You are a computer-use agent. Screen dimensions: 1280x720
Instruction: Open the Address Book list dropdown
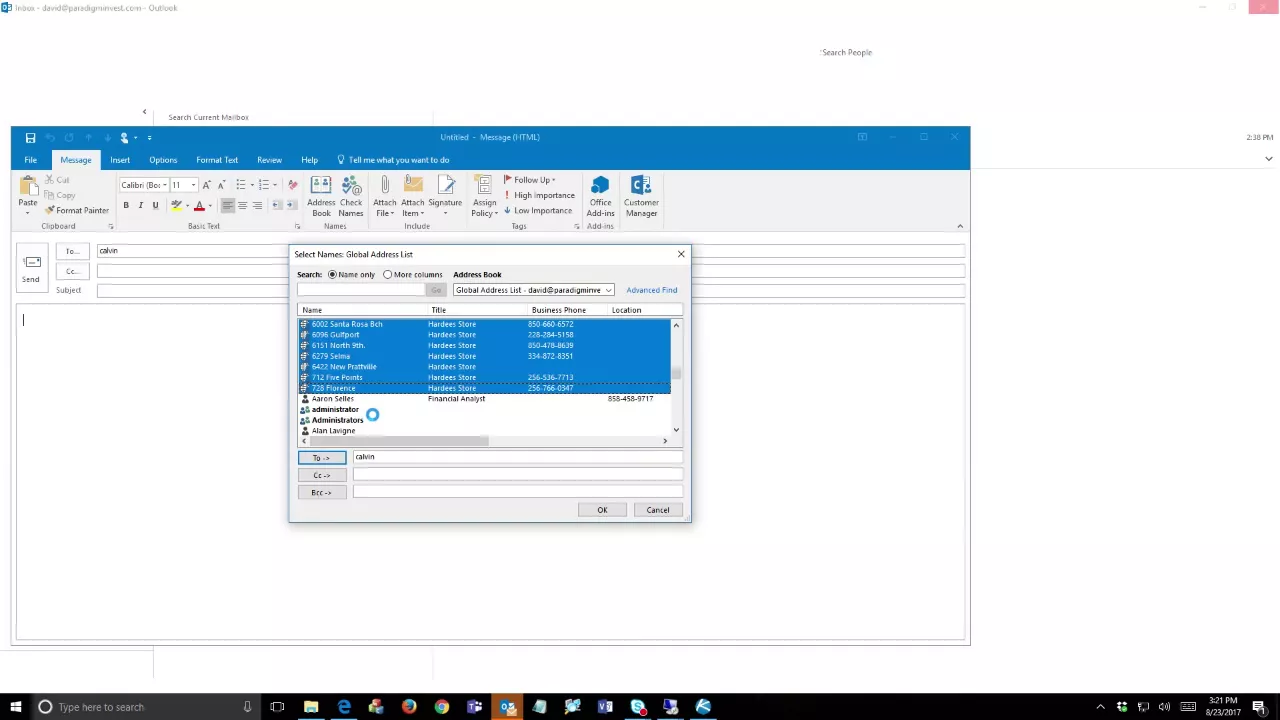tap(608, 290)
